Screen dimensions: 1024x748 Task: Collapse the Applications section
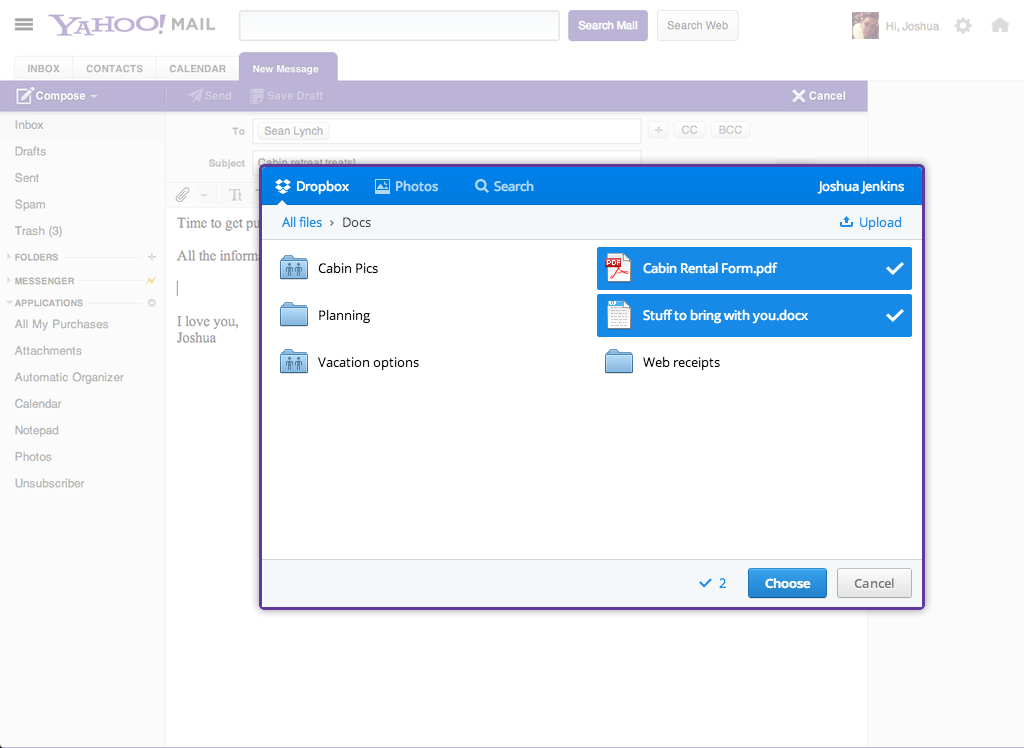(x=10, y=303)
